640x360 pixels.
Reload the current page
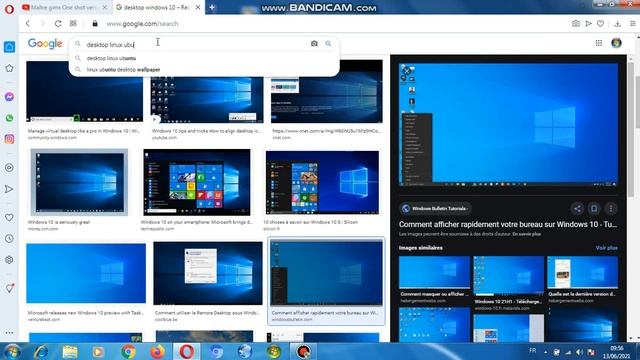[58, 24]
